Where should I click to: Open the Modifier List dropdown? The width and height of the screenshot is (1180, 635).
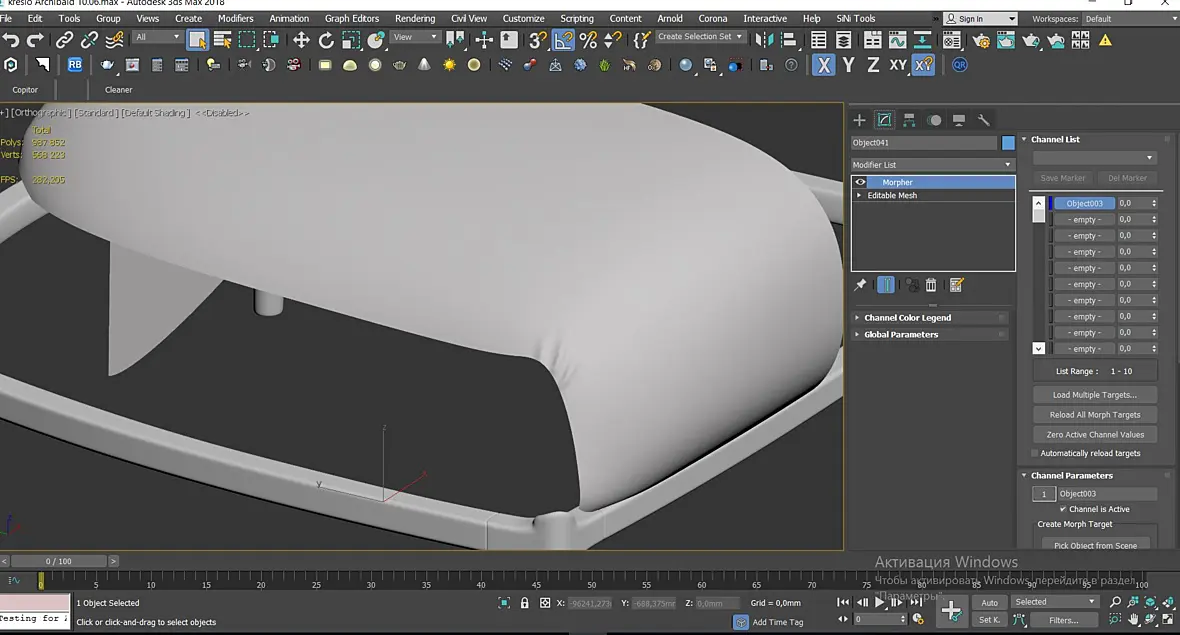point(932,164)
